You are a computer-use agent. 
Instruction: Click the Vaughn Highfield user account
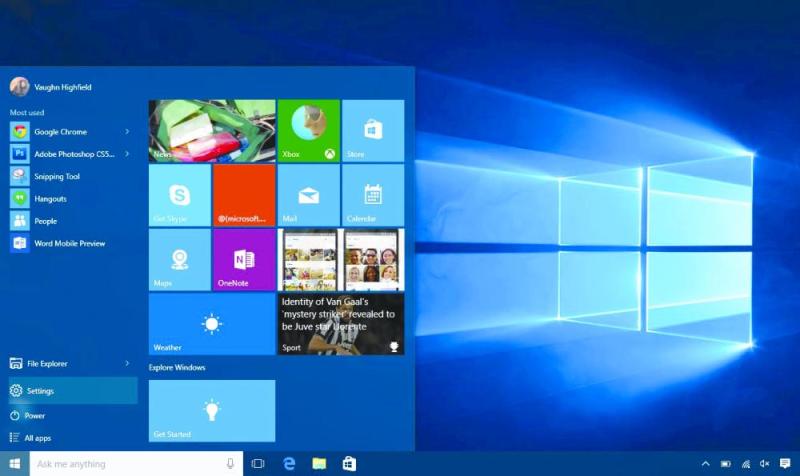point(51,87)
